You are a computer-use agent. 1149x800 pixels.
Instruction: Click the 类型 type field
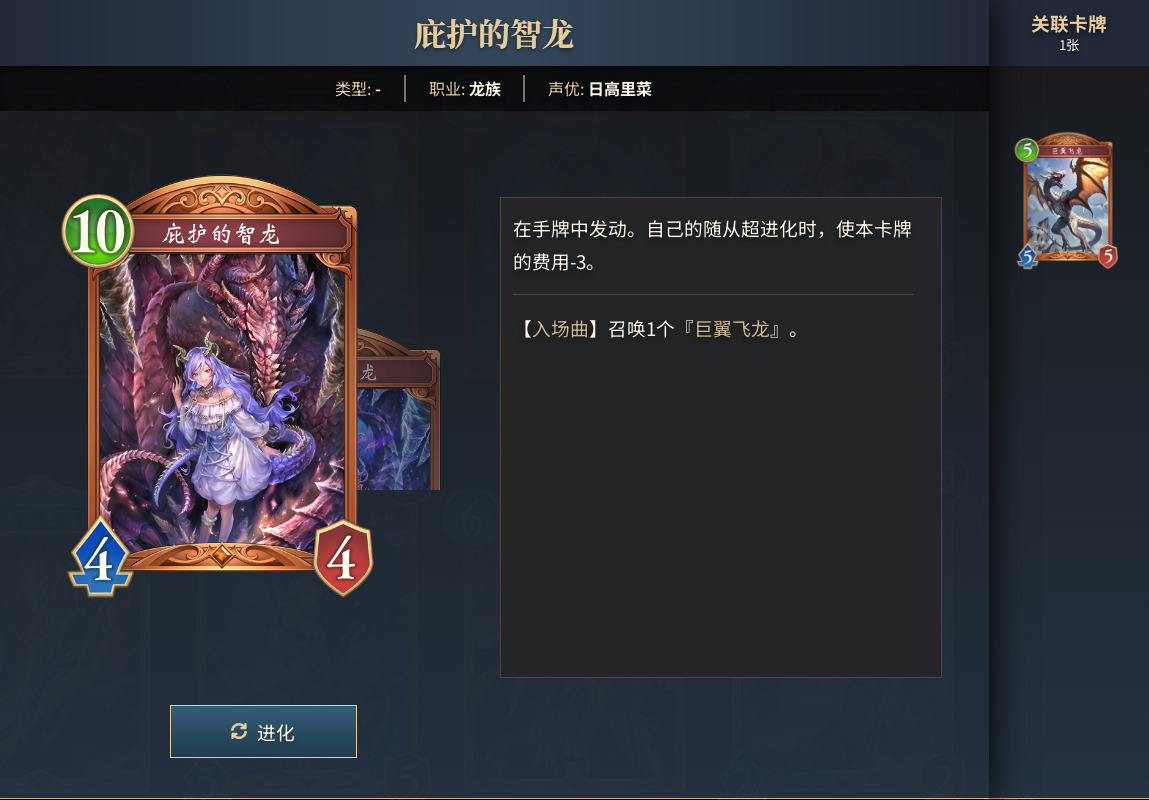pos(358,89)
